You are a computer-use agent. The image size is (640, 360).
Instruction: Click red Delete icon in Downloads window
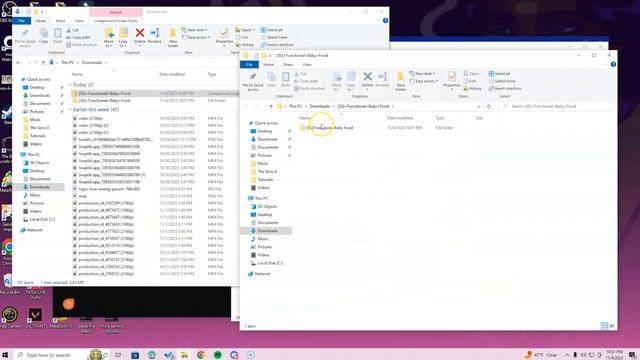(x=140, y=36)
